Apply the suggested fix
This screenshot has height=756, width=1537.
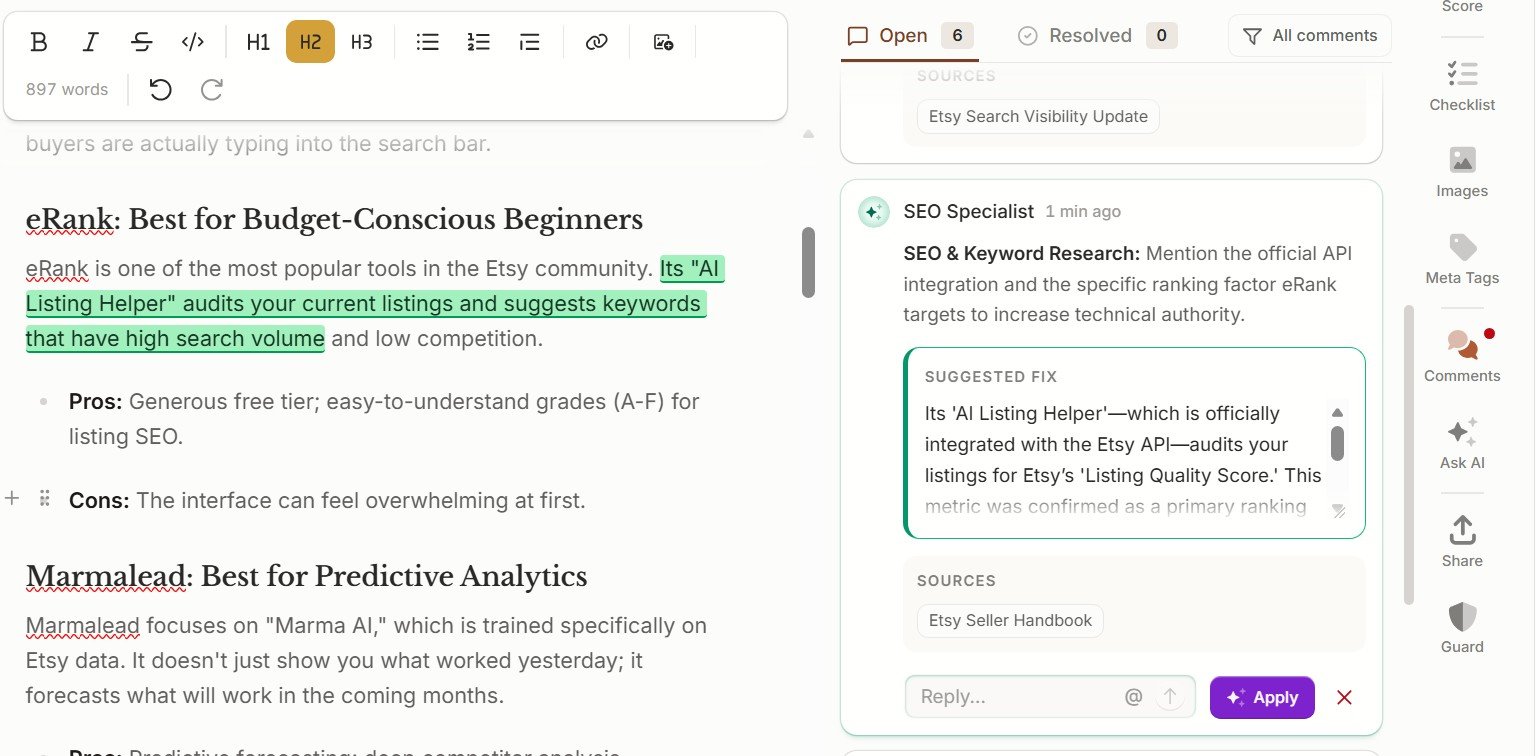(x=1262, y=698)
